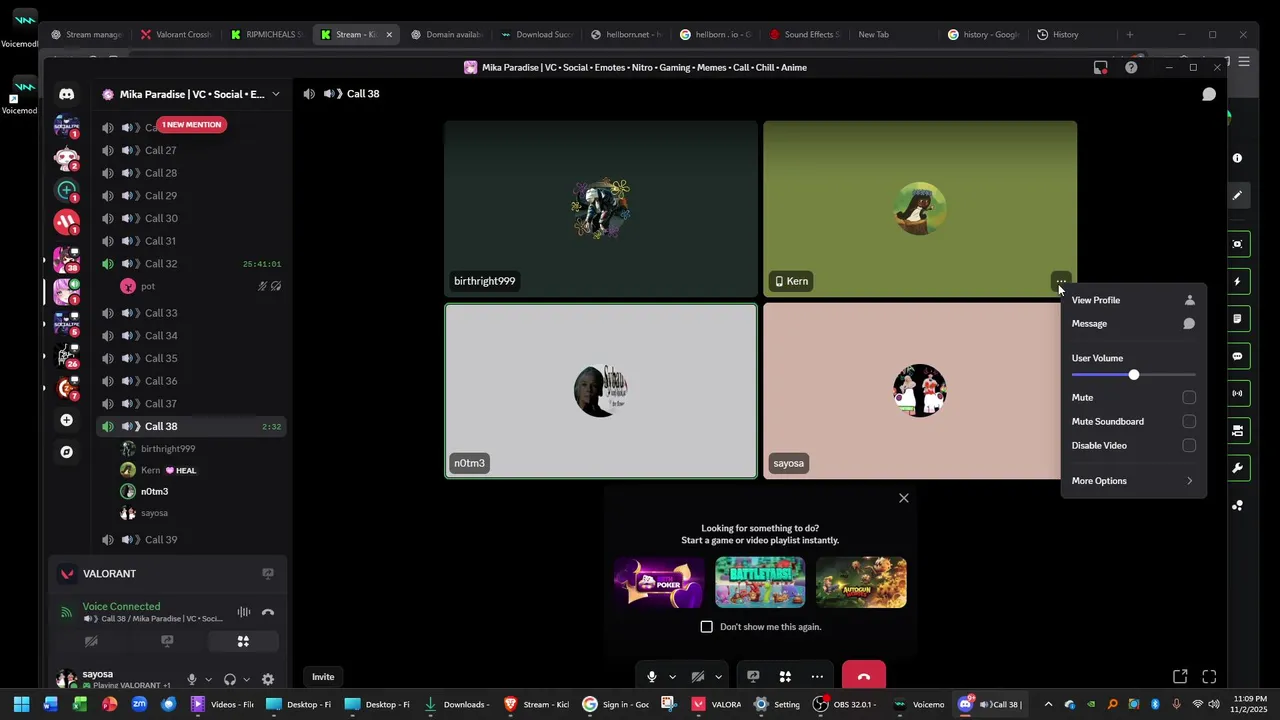Close the activity suggestions panel

pyautogui.click(x=904, y=498)
